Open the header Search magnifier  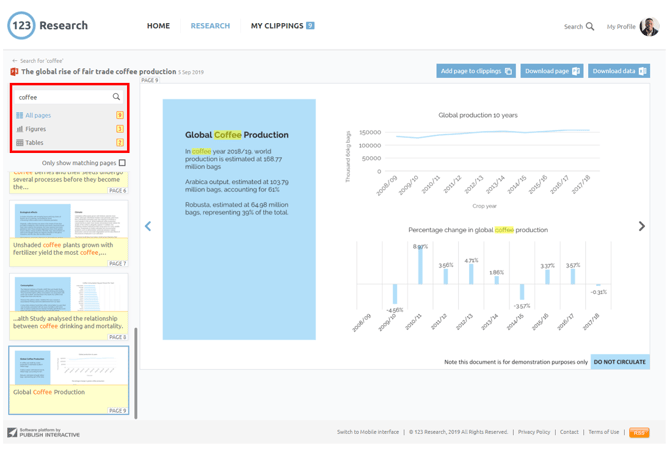(x=590, y=27)
